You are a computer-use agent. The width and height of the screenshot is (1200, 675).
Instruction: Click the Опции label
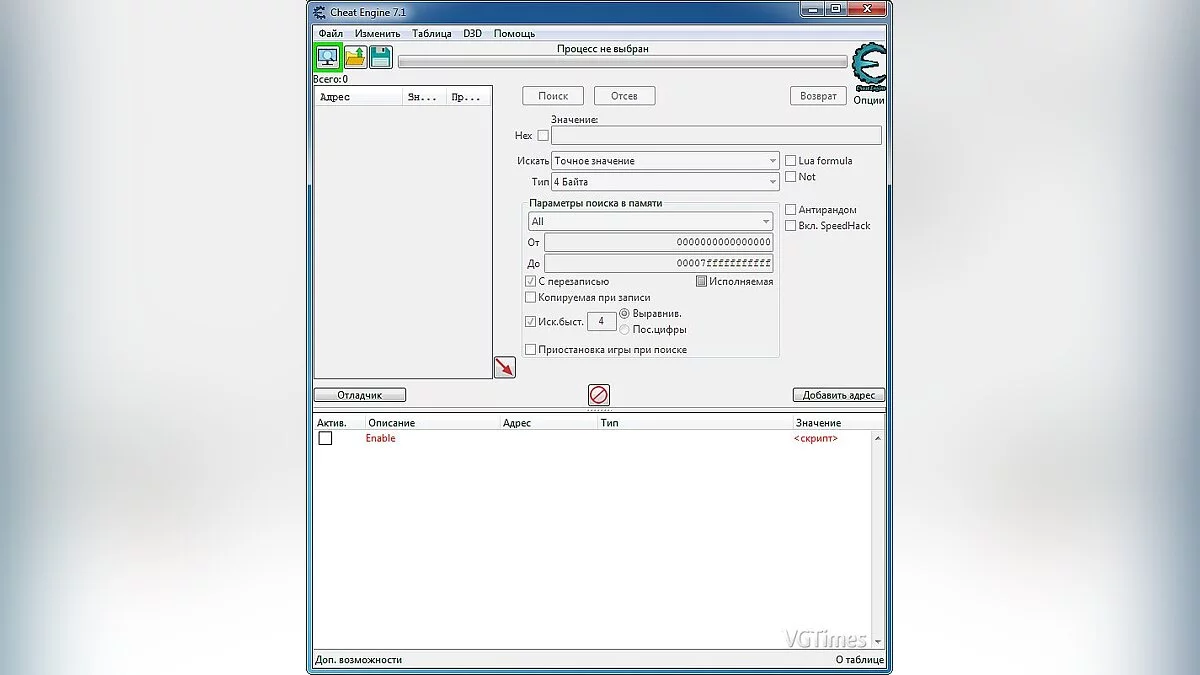coord(869,100)
